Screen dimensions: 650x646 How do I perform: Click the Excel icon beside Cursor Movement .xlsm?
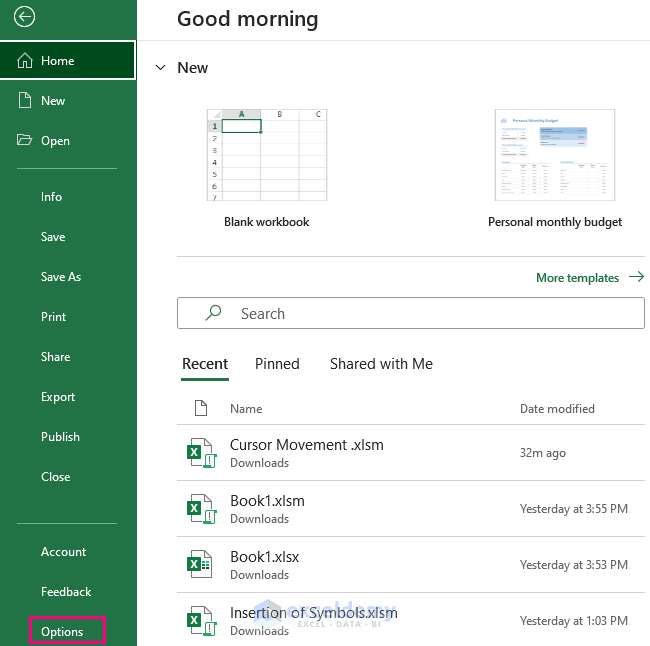201,453
